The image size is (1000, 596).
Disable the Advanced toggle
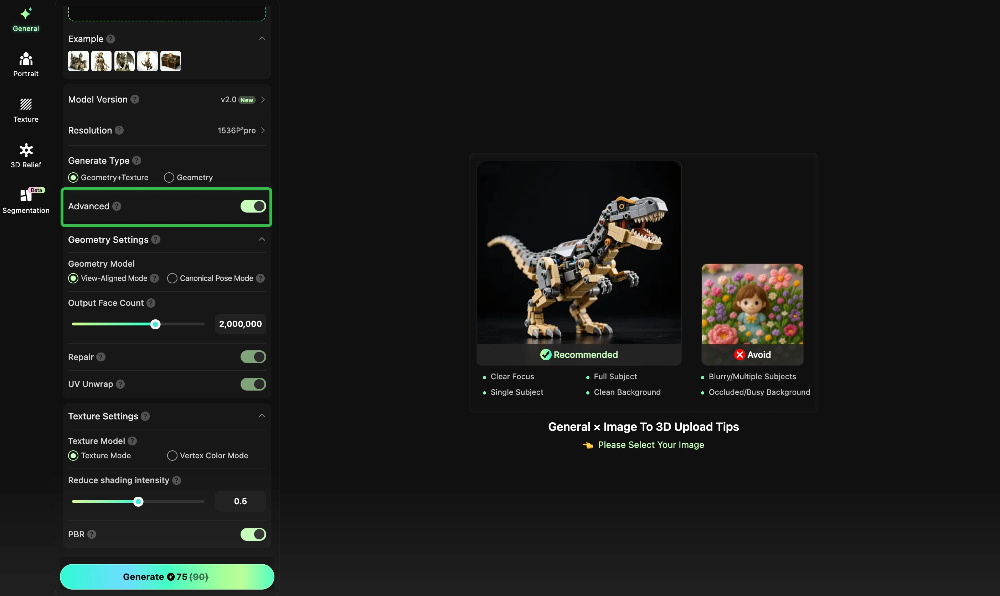point(253,206)
